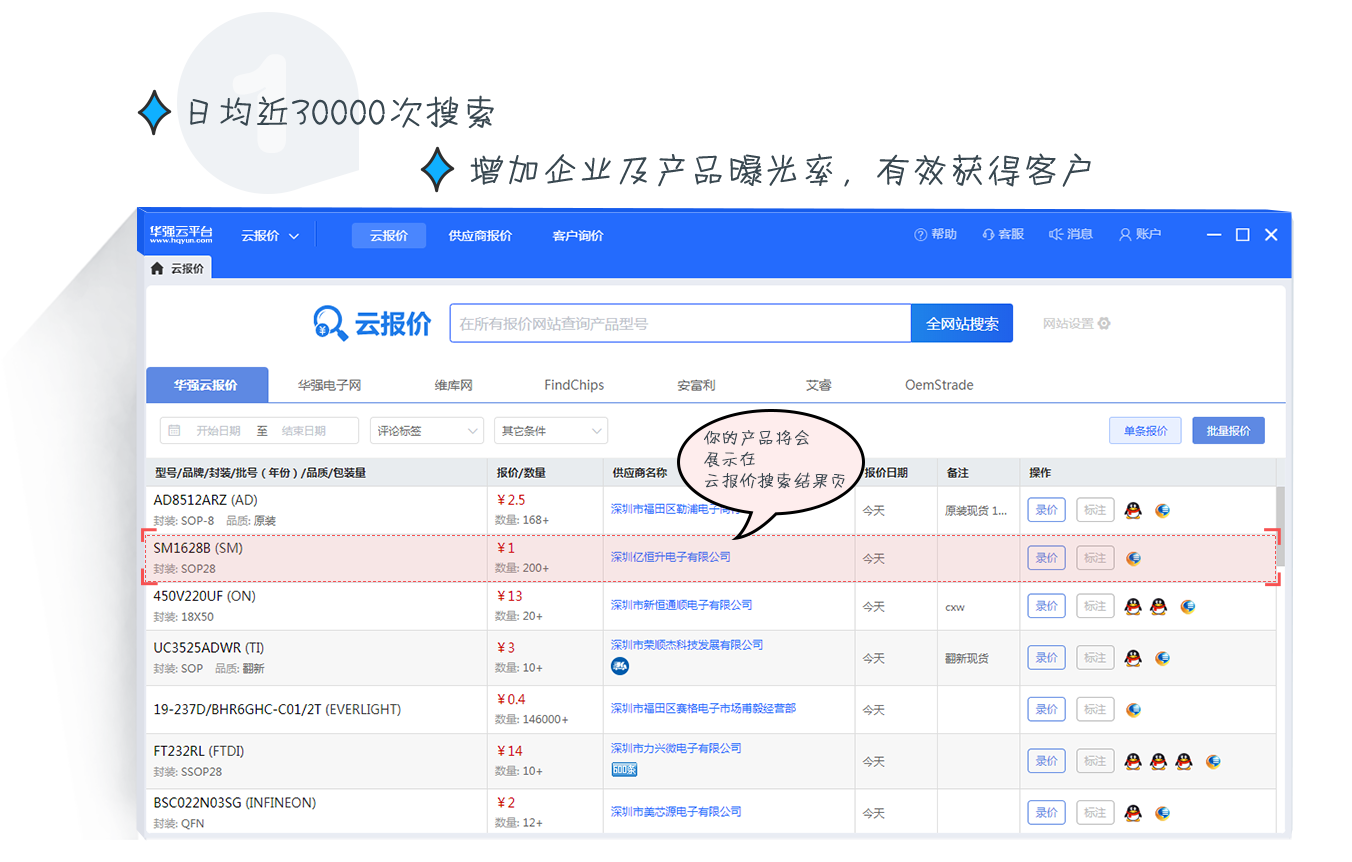Open supplier 深圳亿恒升电子有限公司
The width and height of the screenshot is (1352, 862).
pyautogui.click(x=671, y=557)
